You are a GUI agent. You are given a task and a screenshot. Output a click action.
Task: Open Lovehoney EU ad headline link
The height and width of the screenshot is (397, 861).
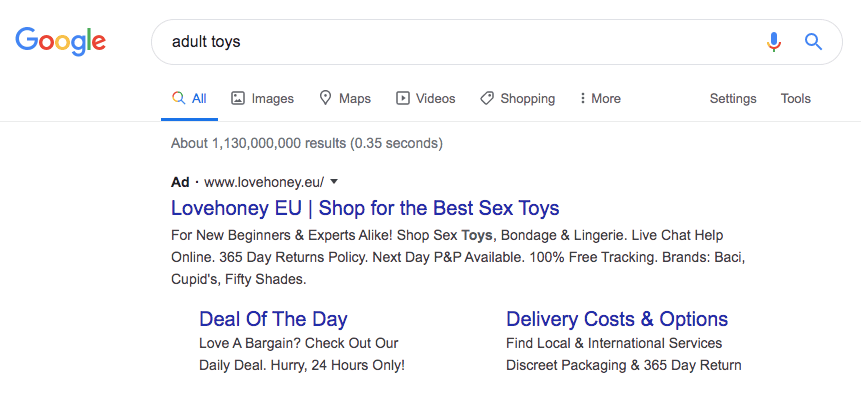(365, 208)
